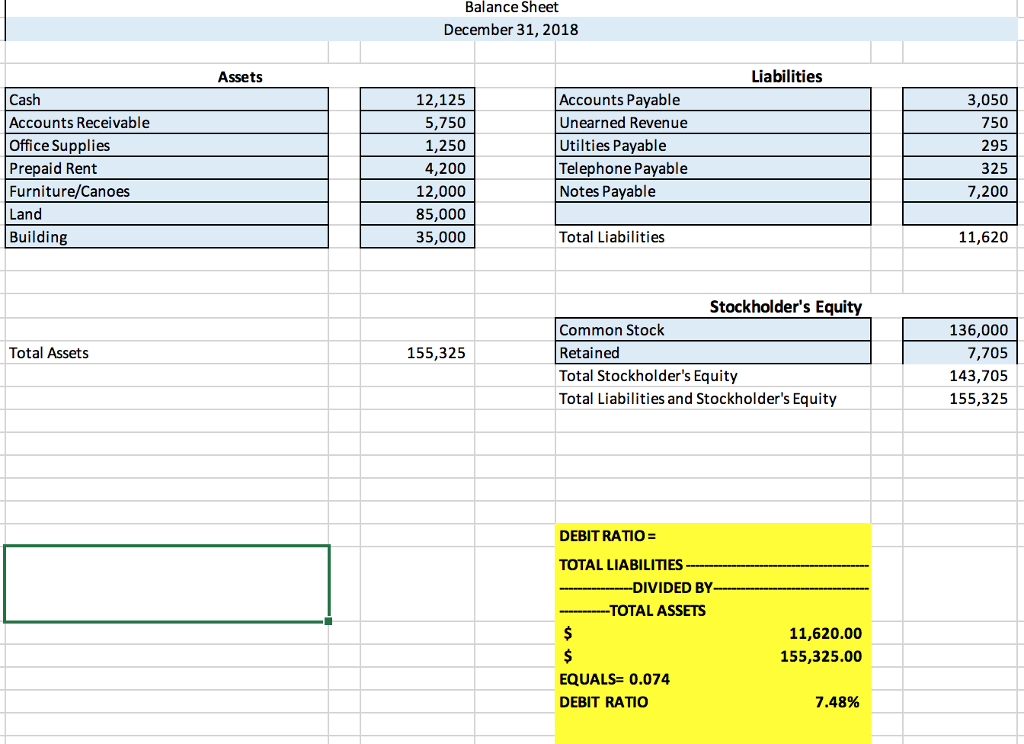Click the Balance Sheet title cell
Image resolution: width=1024 pixels, height=744 pixels.
511,8
